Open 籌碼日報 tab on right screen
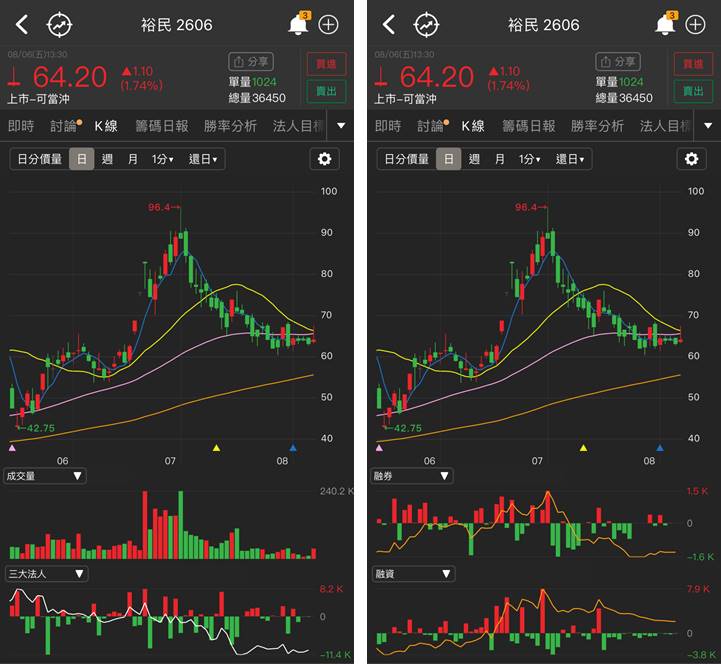This screenshot has height=664, width=721. tap(529, 126)
